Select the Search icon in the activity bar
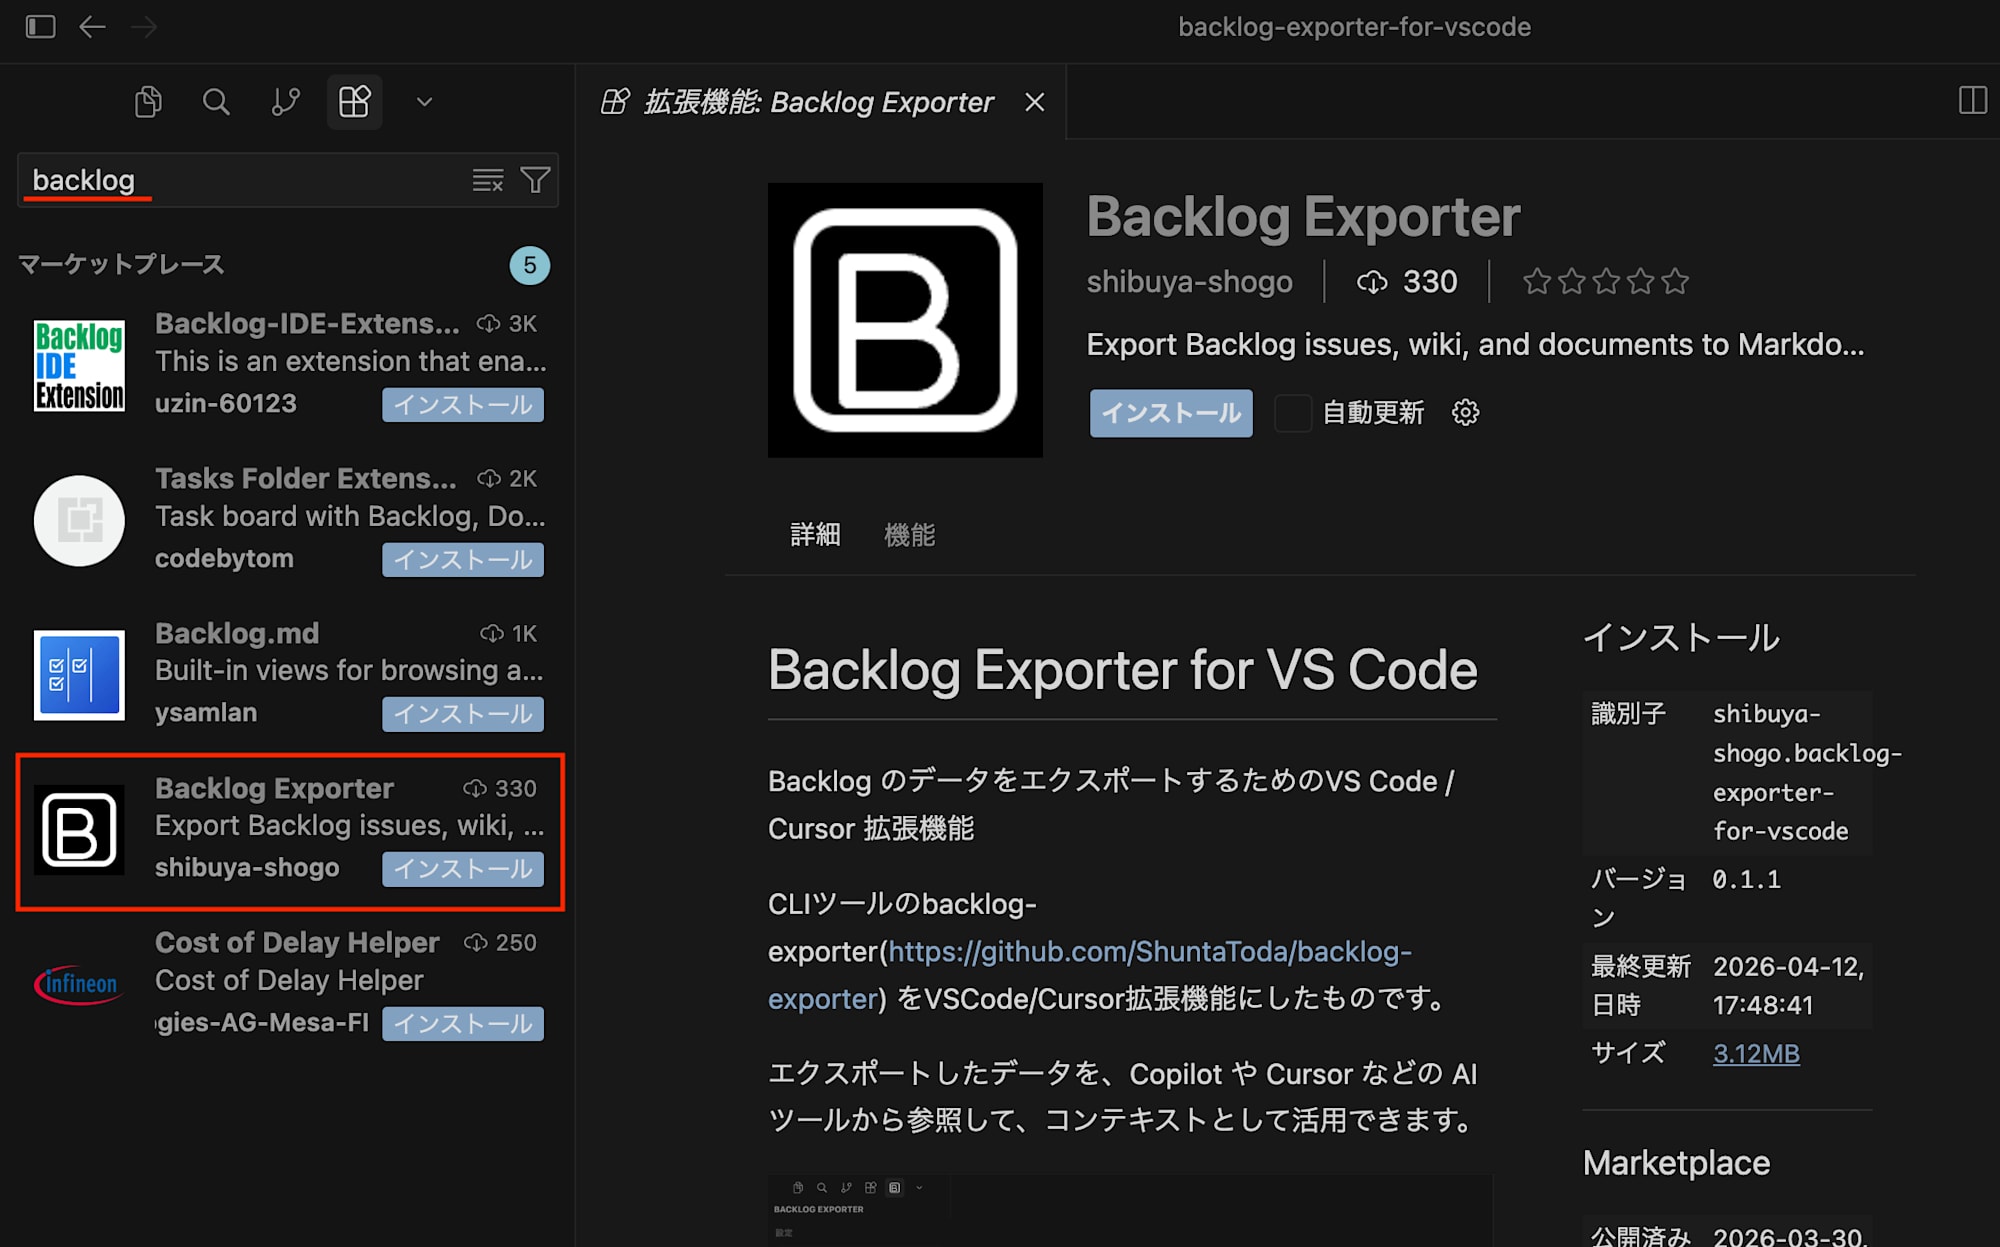This screenshot has height=1247, width=2000. coord(217,101)
